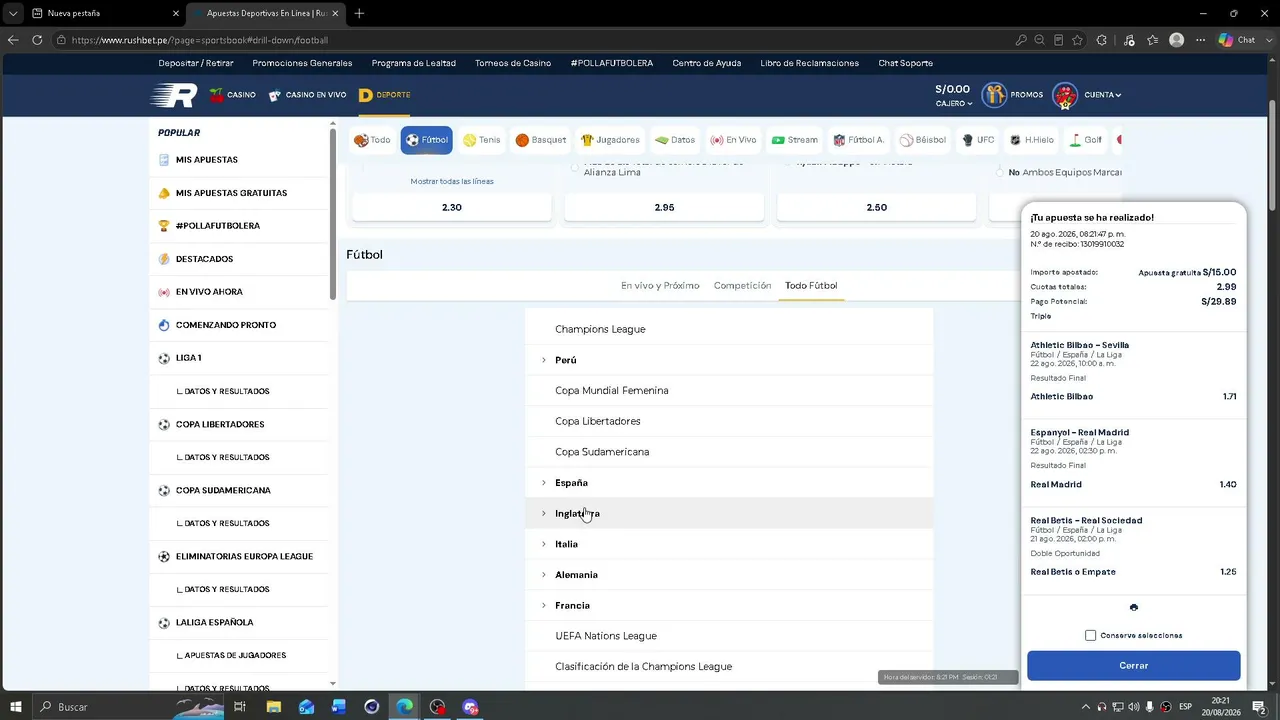
Task: Open the Cajero balance dropdown
Action: 954,104
